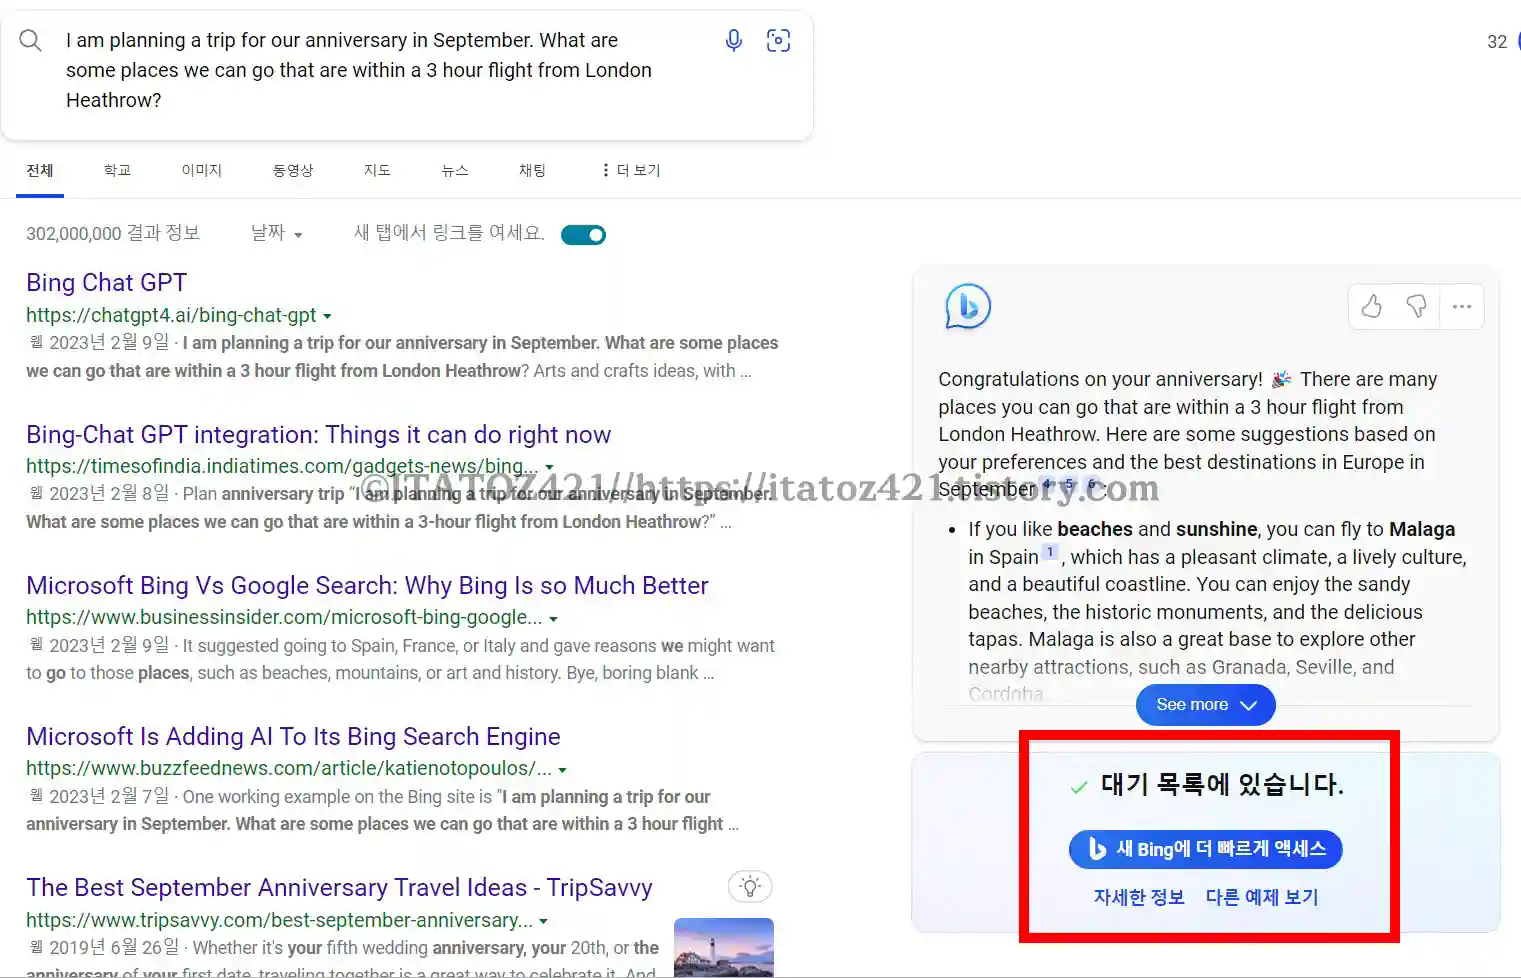Click the rewards points count 32
The width and height of the screenshot is (1521, 978).
(1497, 42)
